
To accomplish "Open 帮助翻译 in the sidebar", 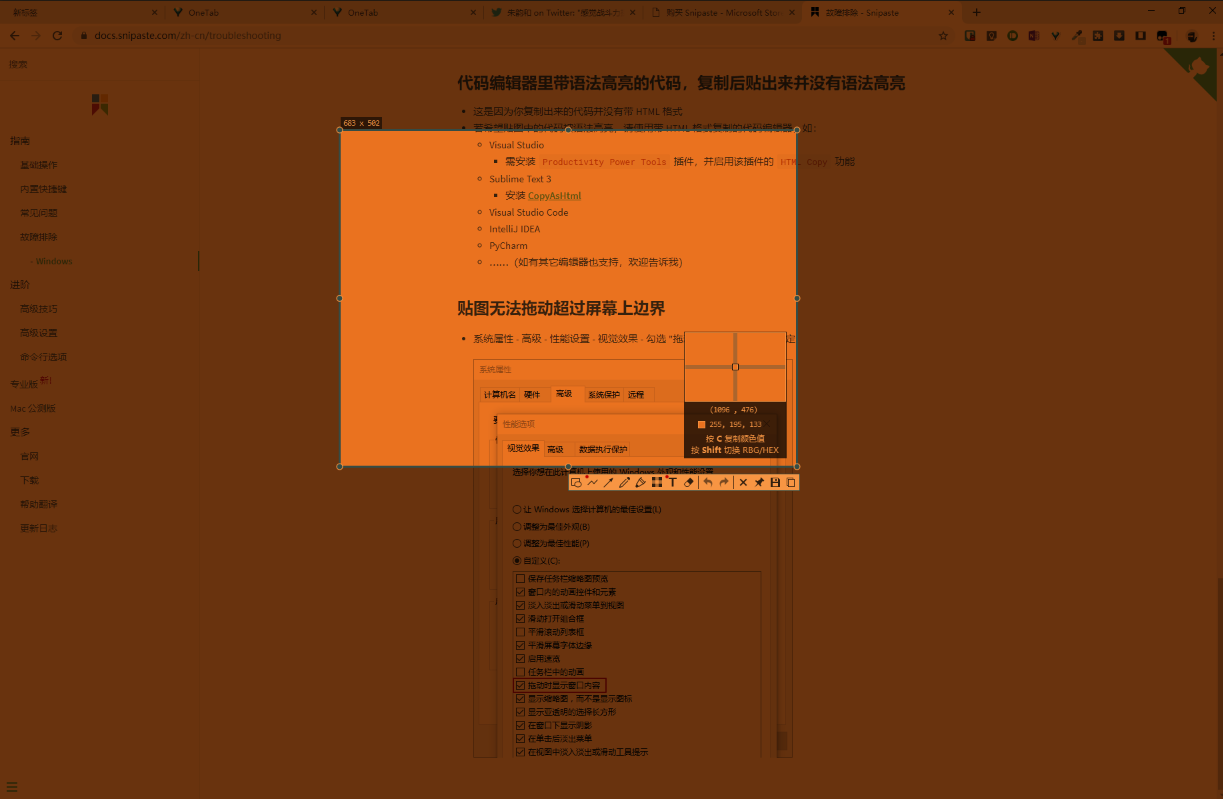I will (x=39, y=504).
